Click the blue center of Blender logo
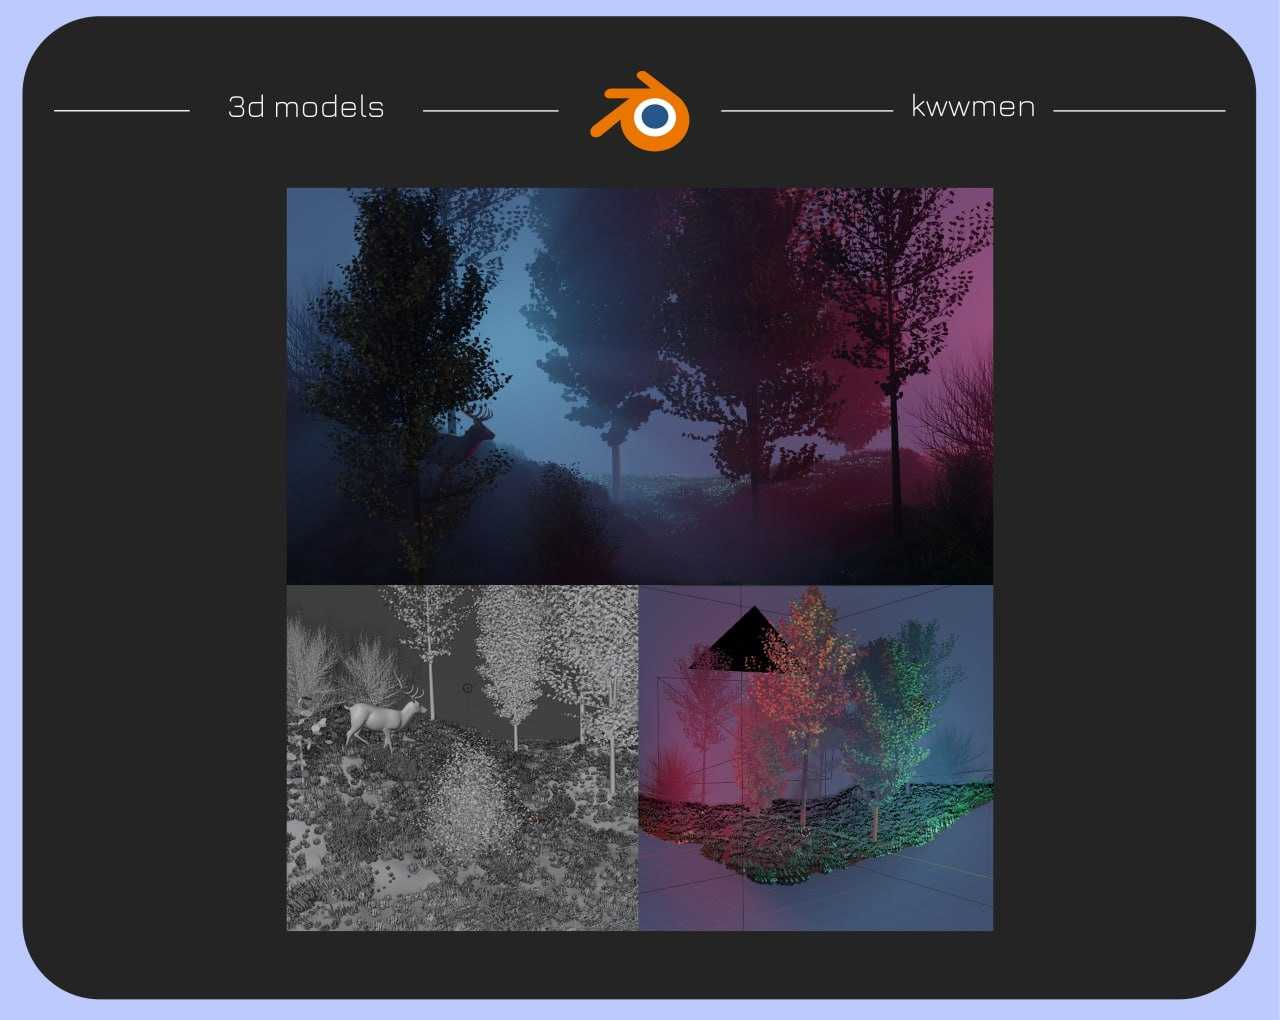This screenshot has height=1020, width=1280. (655, 117)
